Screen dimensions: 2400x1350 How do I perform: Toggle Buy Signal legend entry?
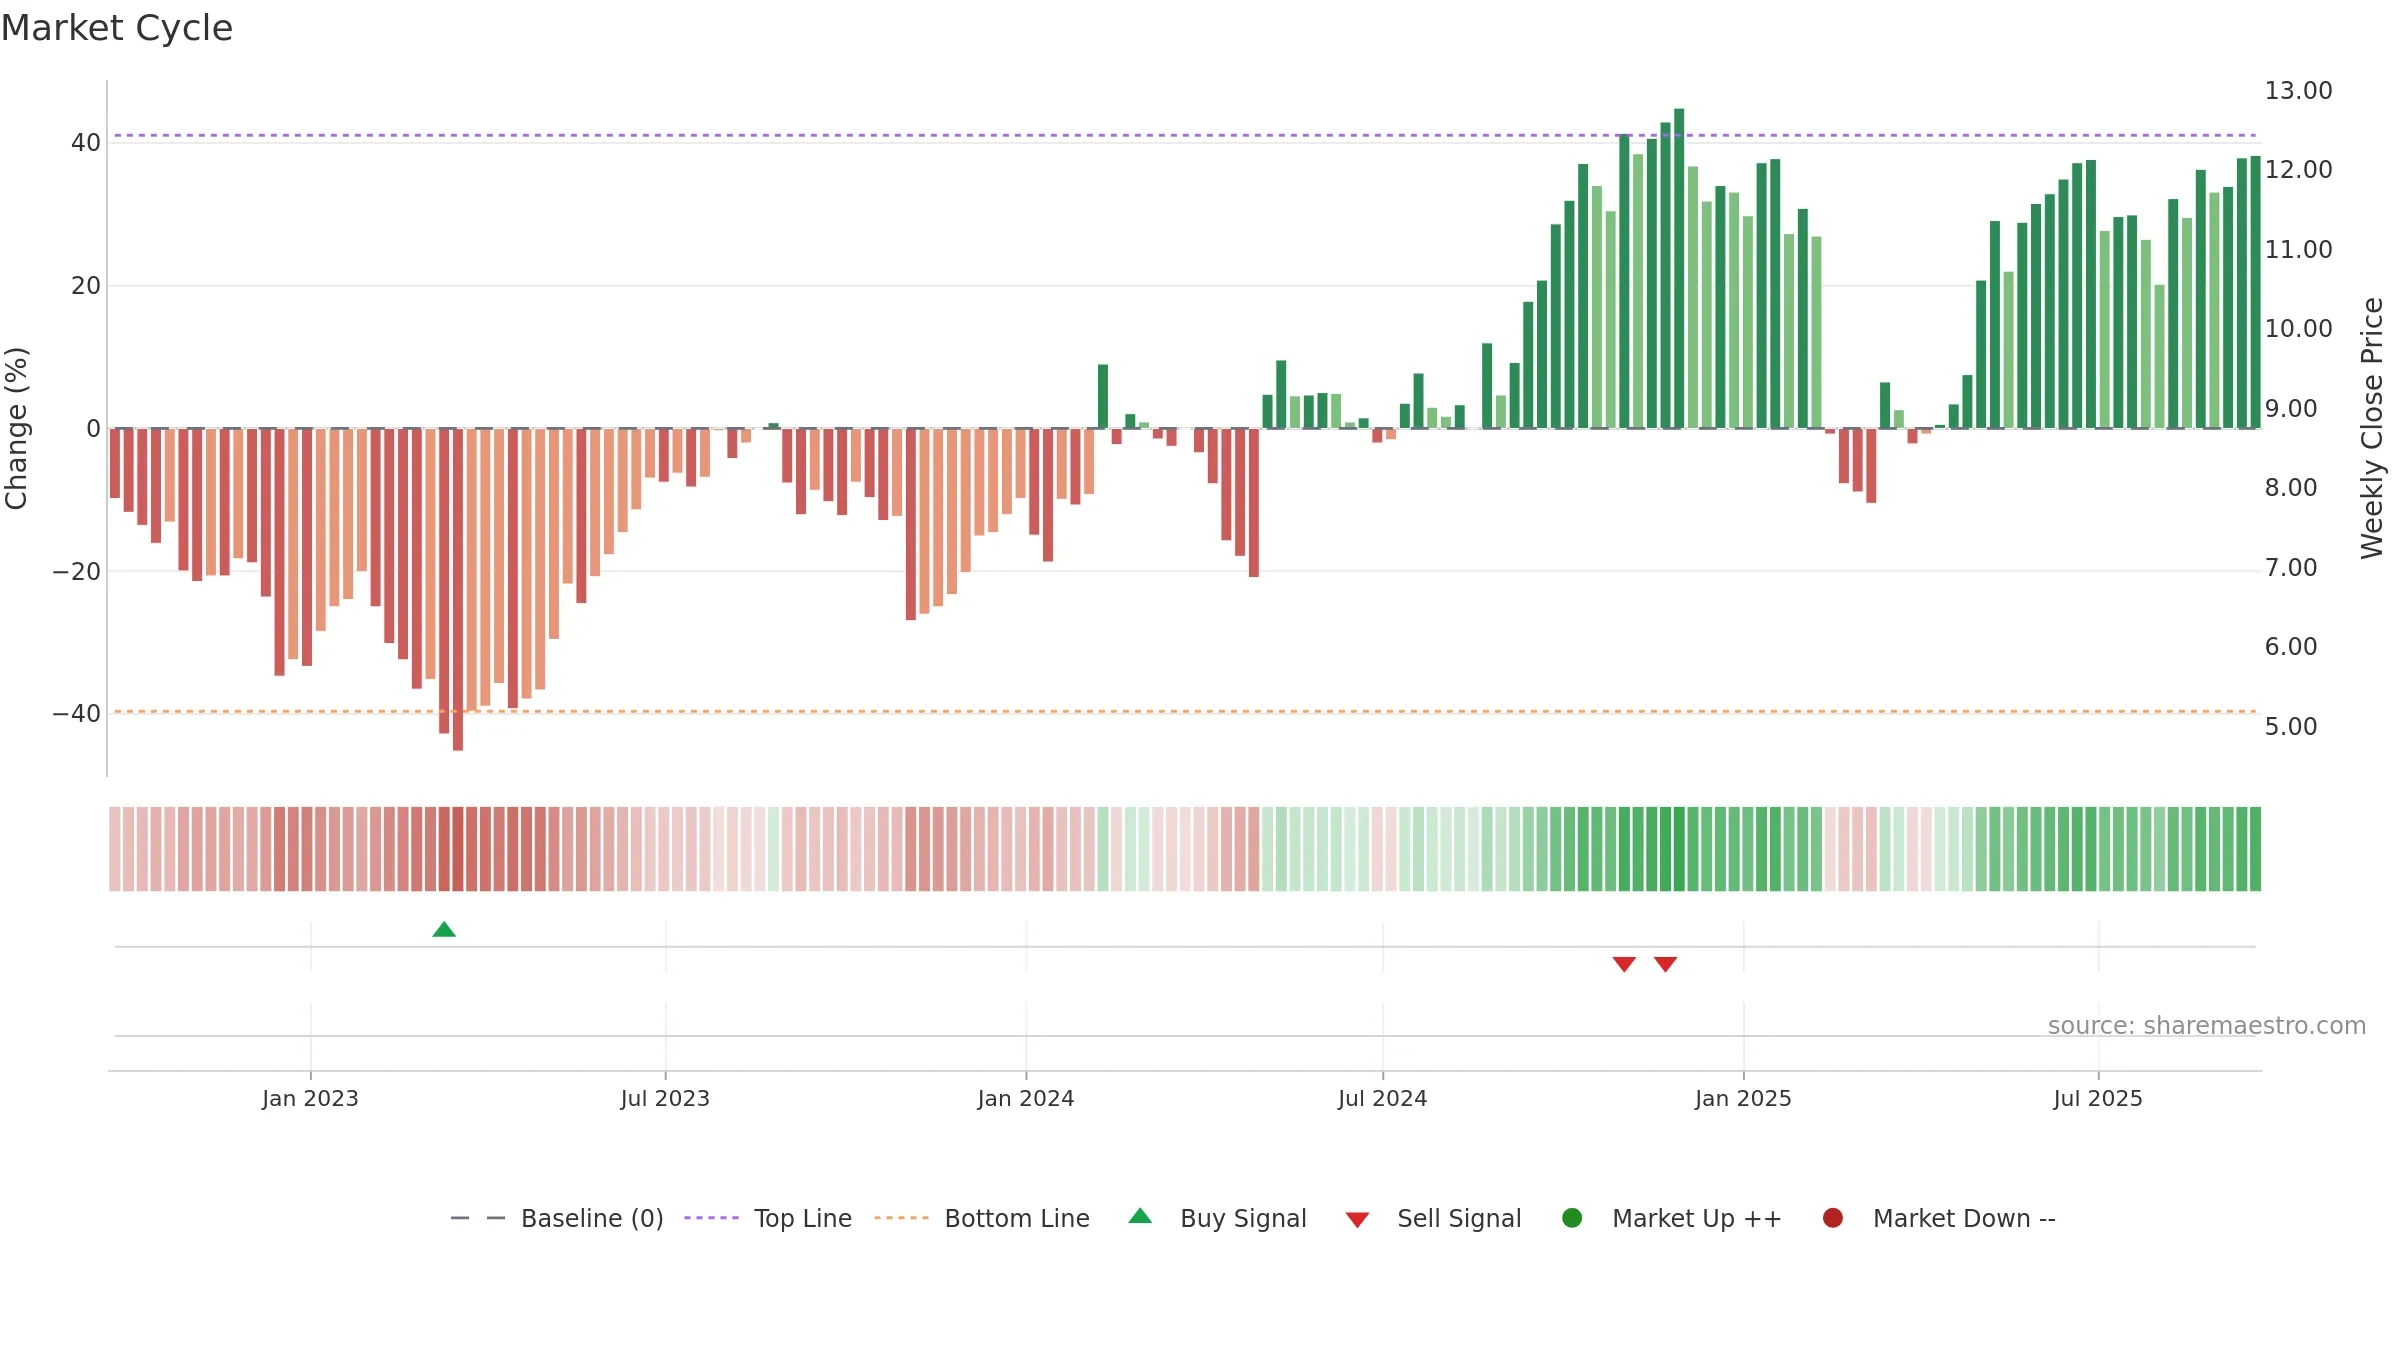[x=1217, y=1218]
